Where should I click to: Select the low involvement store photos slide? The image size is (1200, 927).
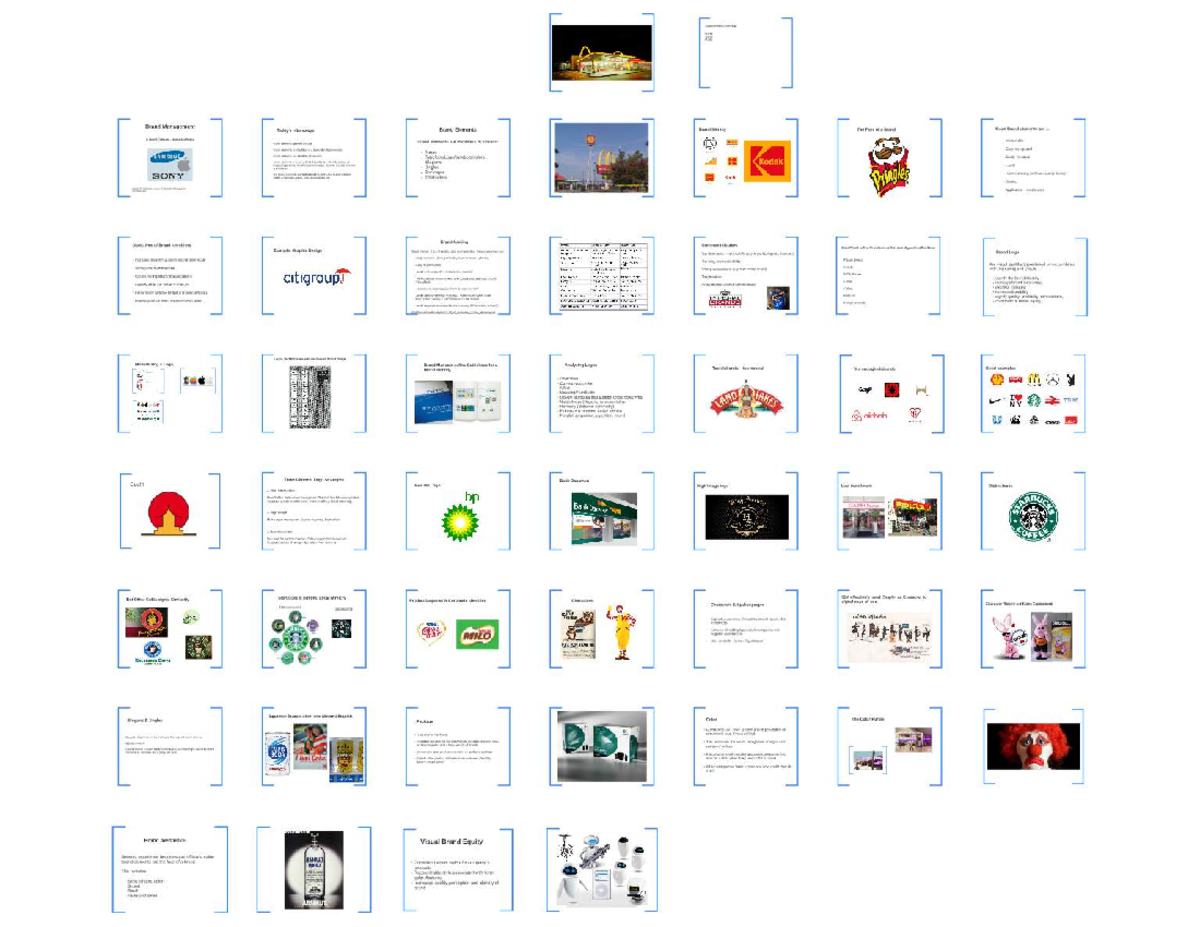(890, 512)
